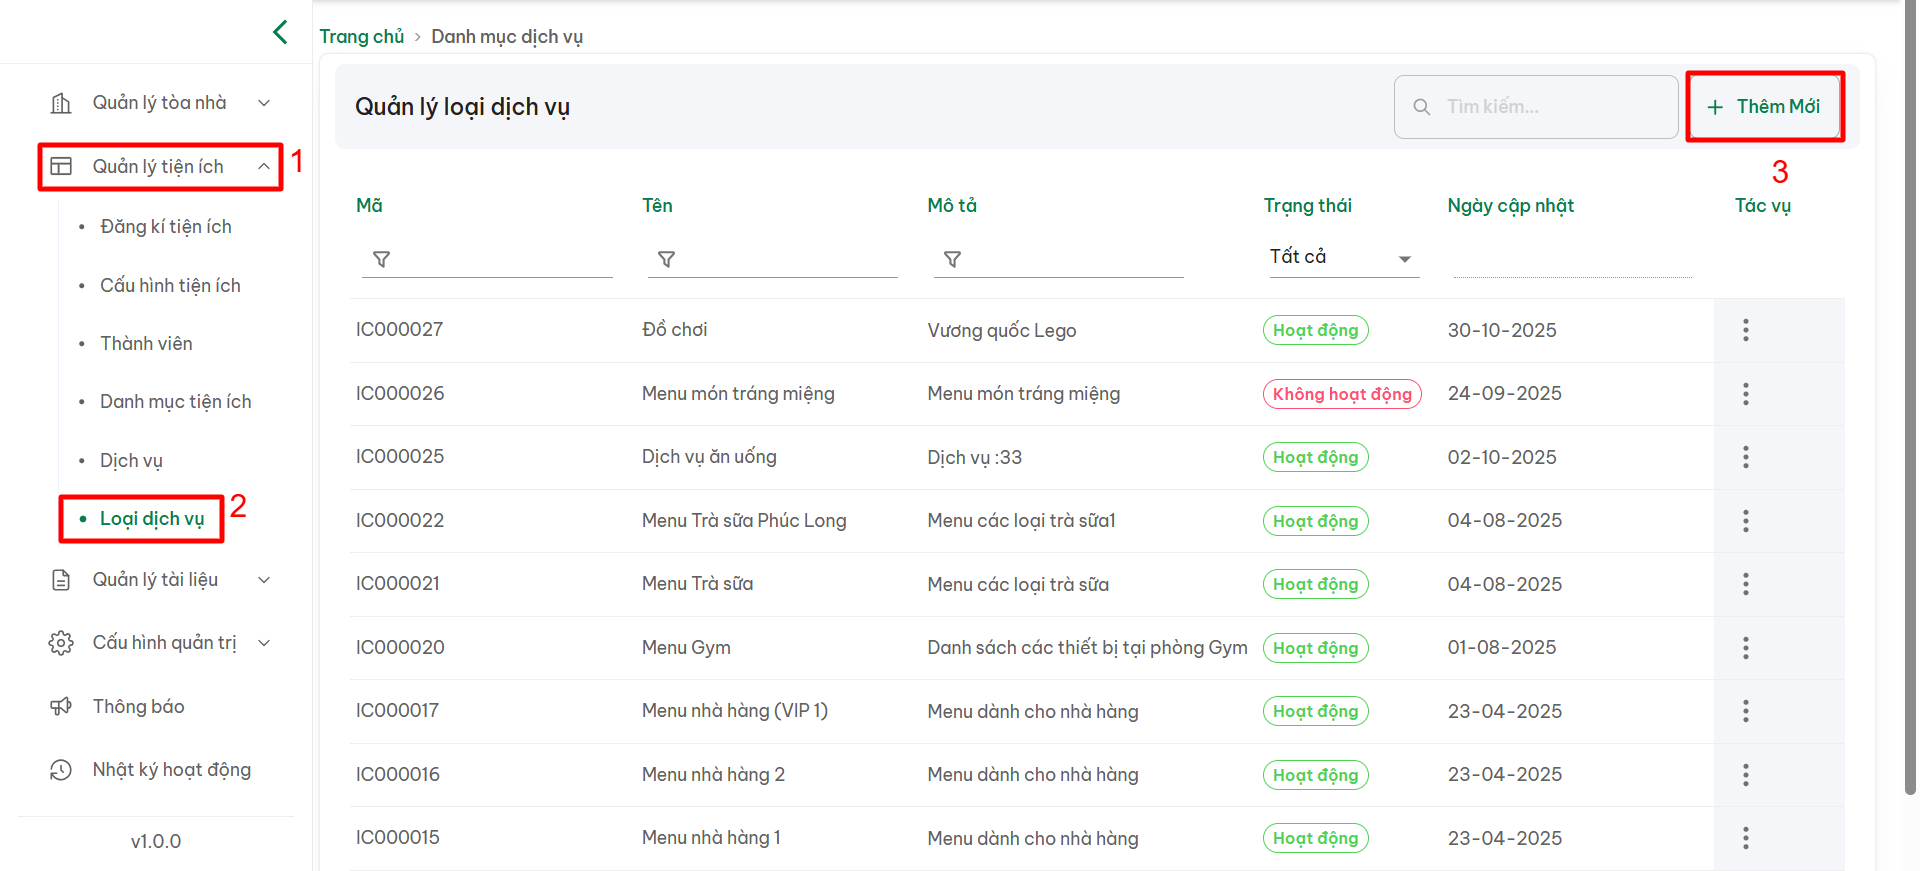Select Đăng kí tiện ích menu item
This screenshot has height=871, width=1920.
[x=166, y=227]
